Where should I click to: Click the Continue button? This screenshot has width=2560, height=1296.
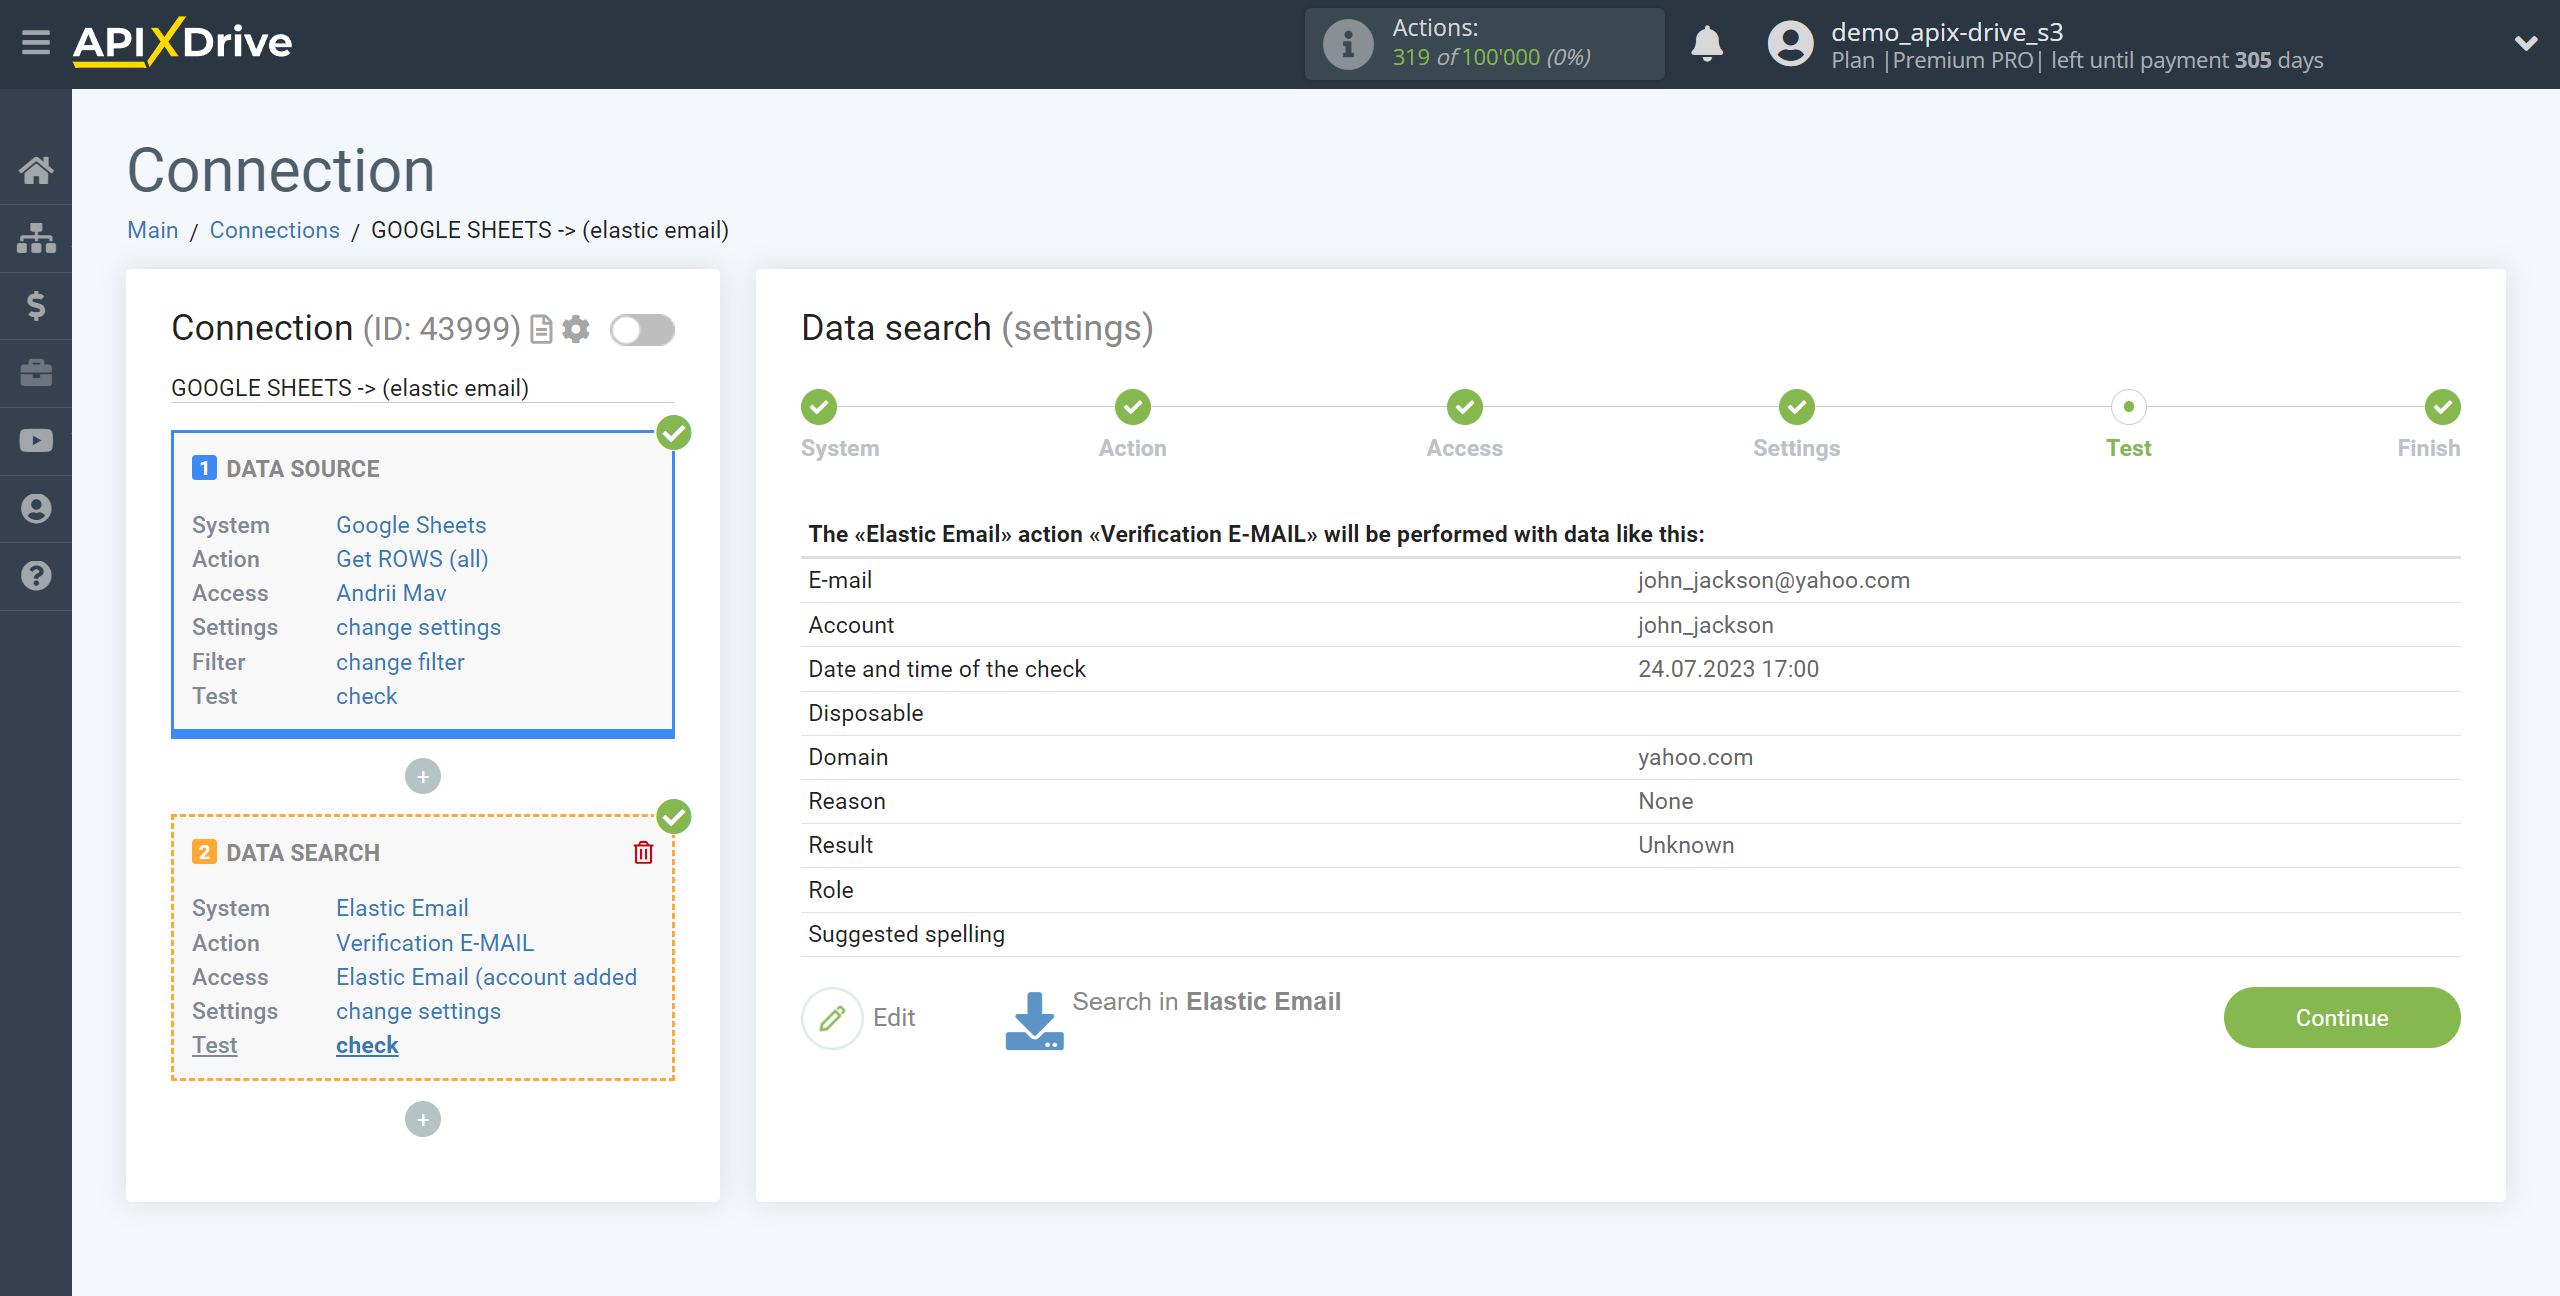click(2342, 1018)
